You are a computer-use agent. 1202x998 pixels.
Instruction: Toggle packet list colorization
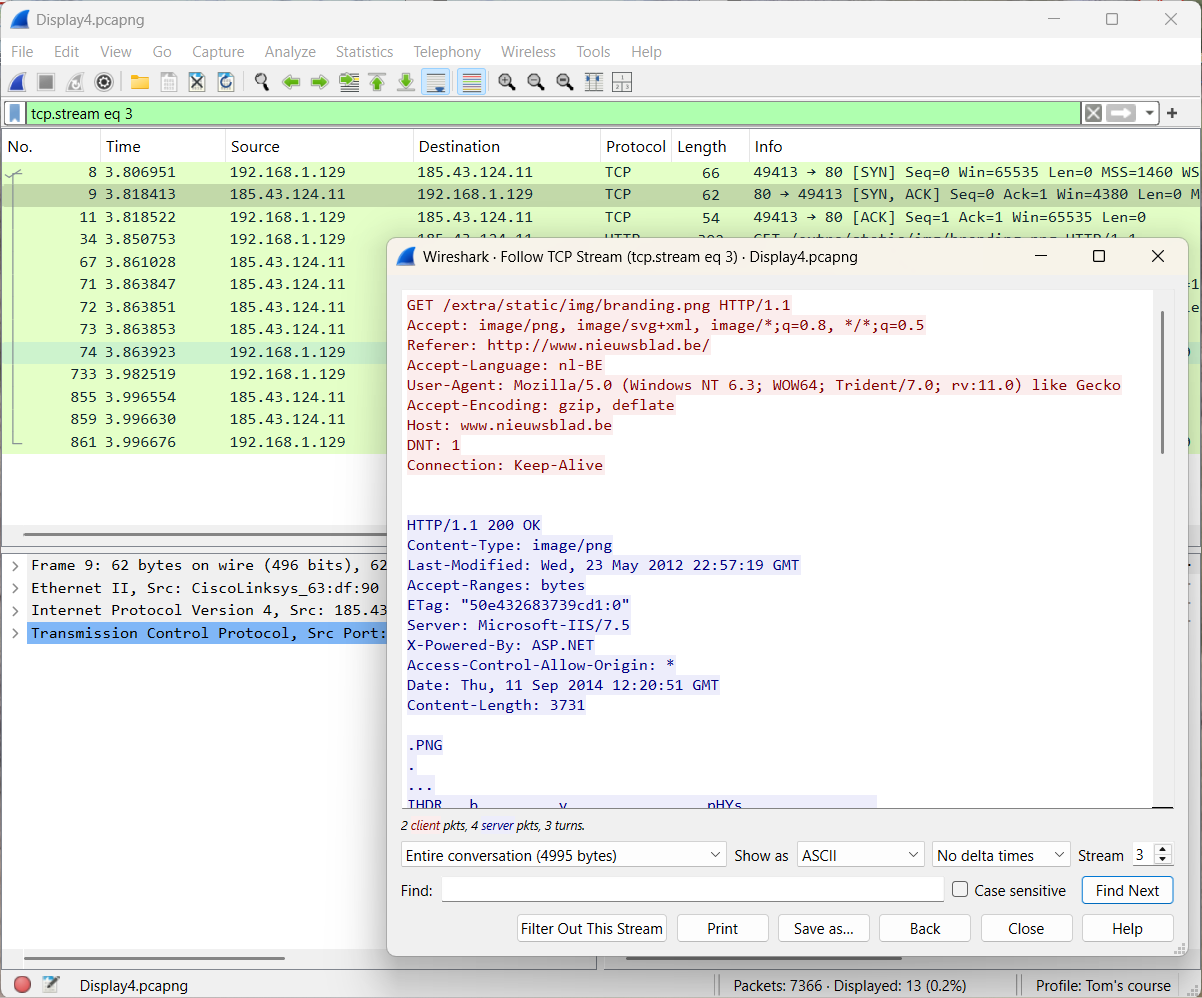471,82
